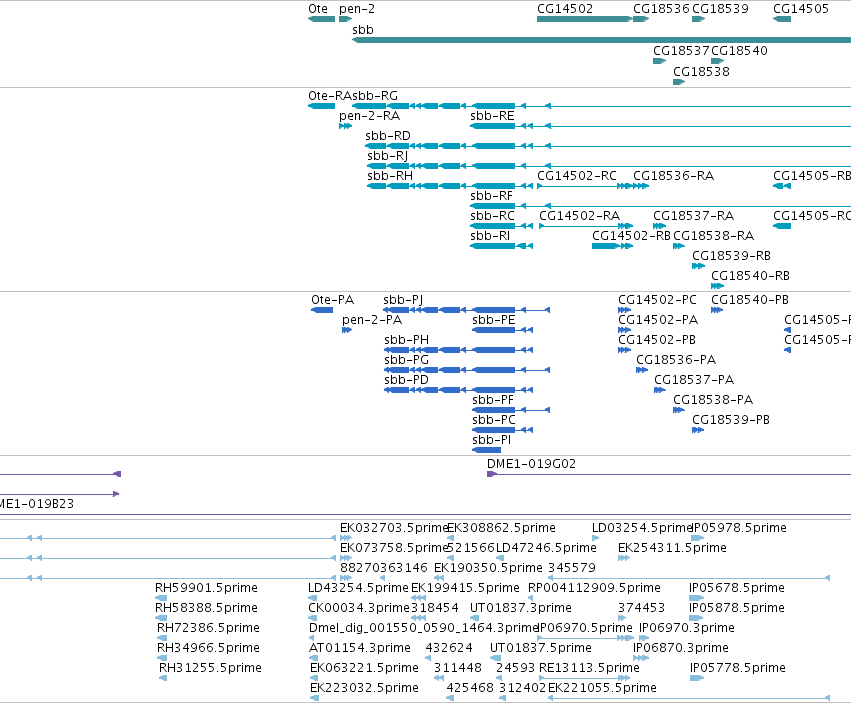Screen dimensions: 851x703
Task: Select the RH31255.5prime EST
Action: pos(163,678)
